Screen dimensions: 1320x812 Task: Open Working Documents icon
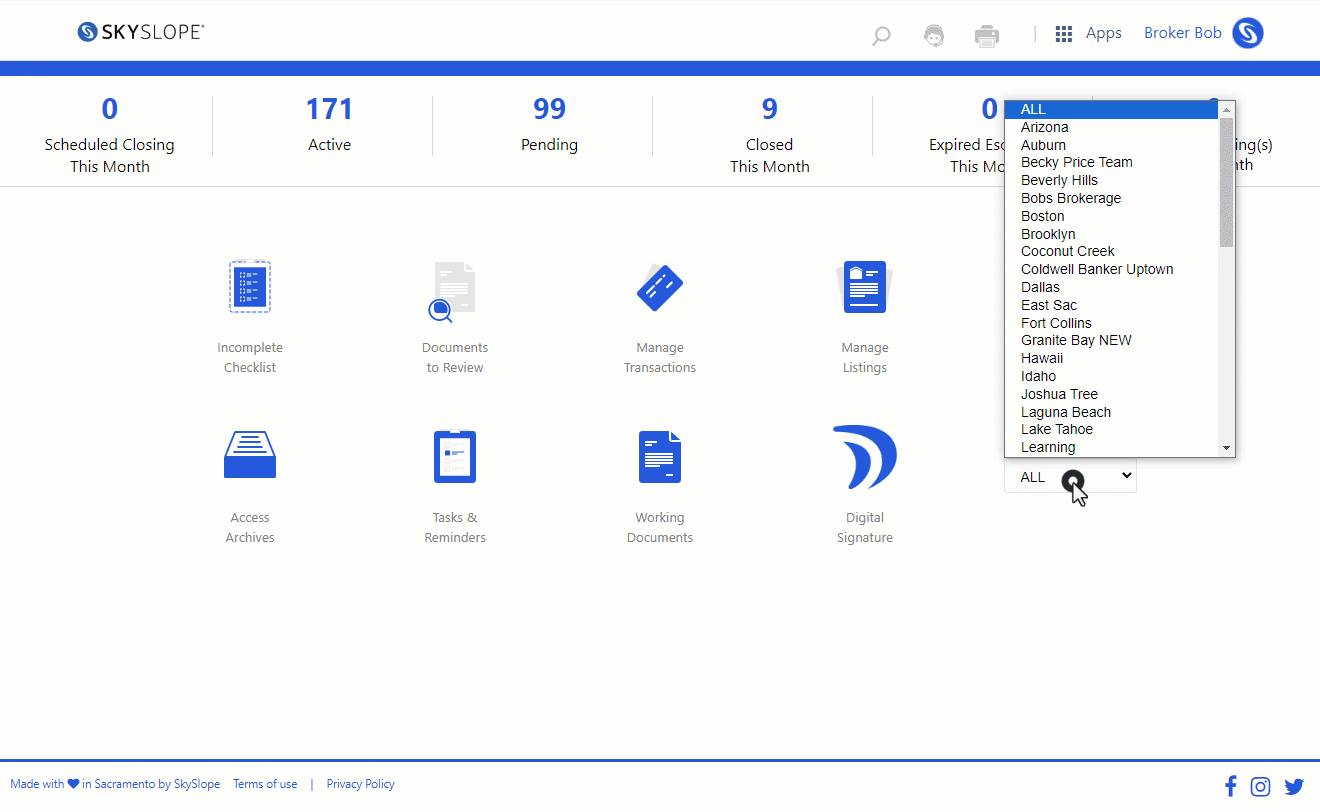tap(660, 457)
